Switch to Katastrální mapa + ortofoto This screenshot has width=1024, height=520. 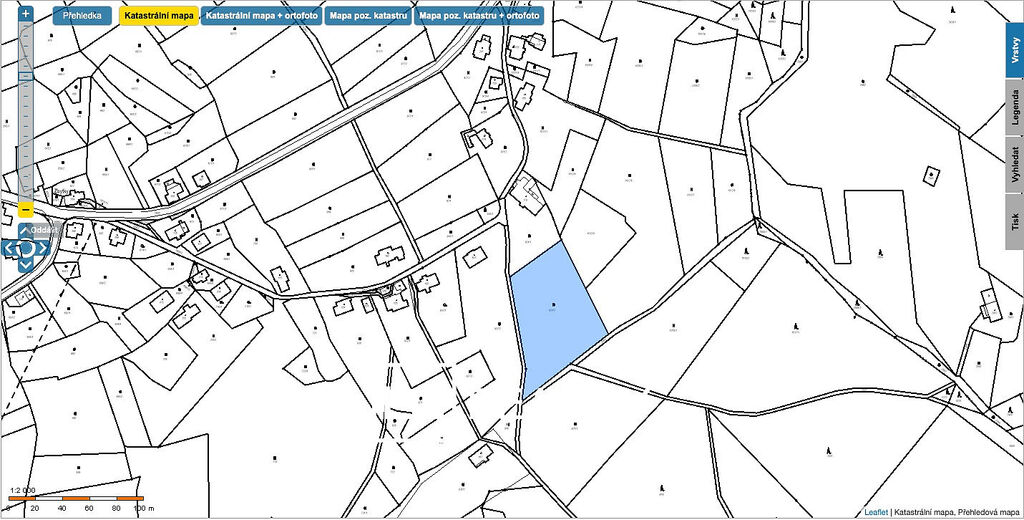(x=261, y=16)
